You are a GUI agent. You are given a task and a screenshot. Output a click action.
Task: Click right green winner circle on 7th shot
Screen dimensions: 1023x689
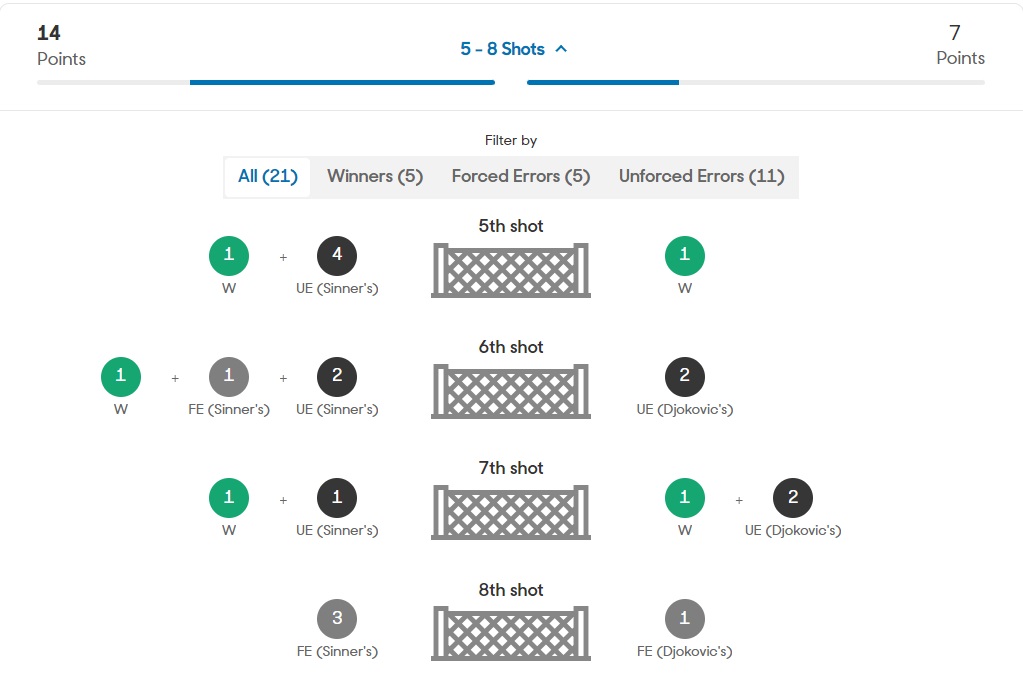pyautogui.click(x=685, y=498)
